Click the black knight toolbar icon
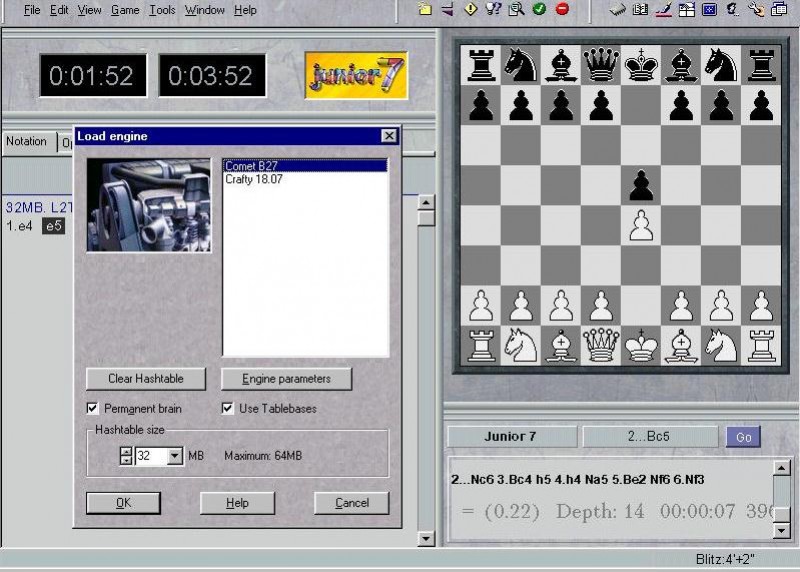Image resolution: width=800 pixels, height=572 pixels. coord(733,9)
